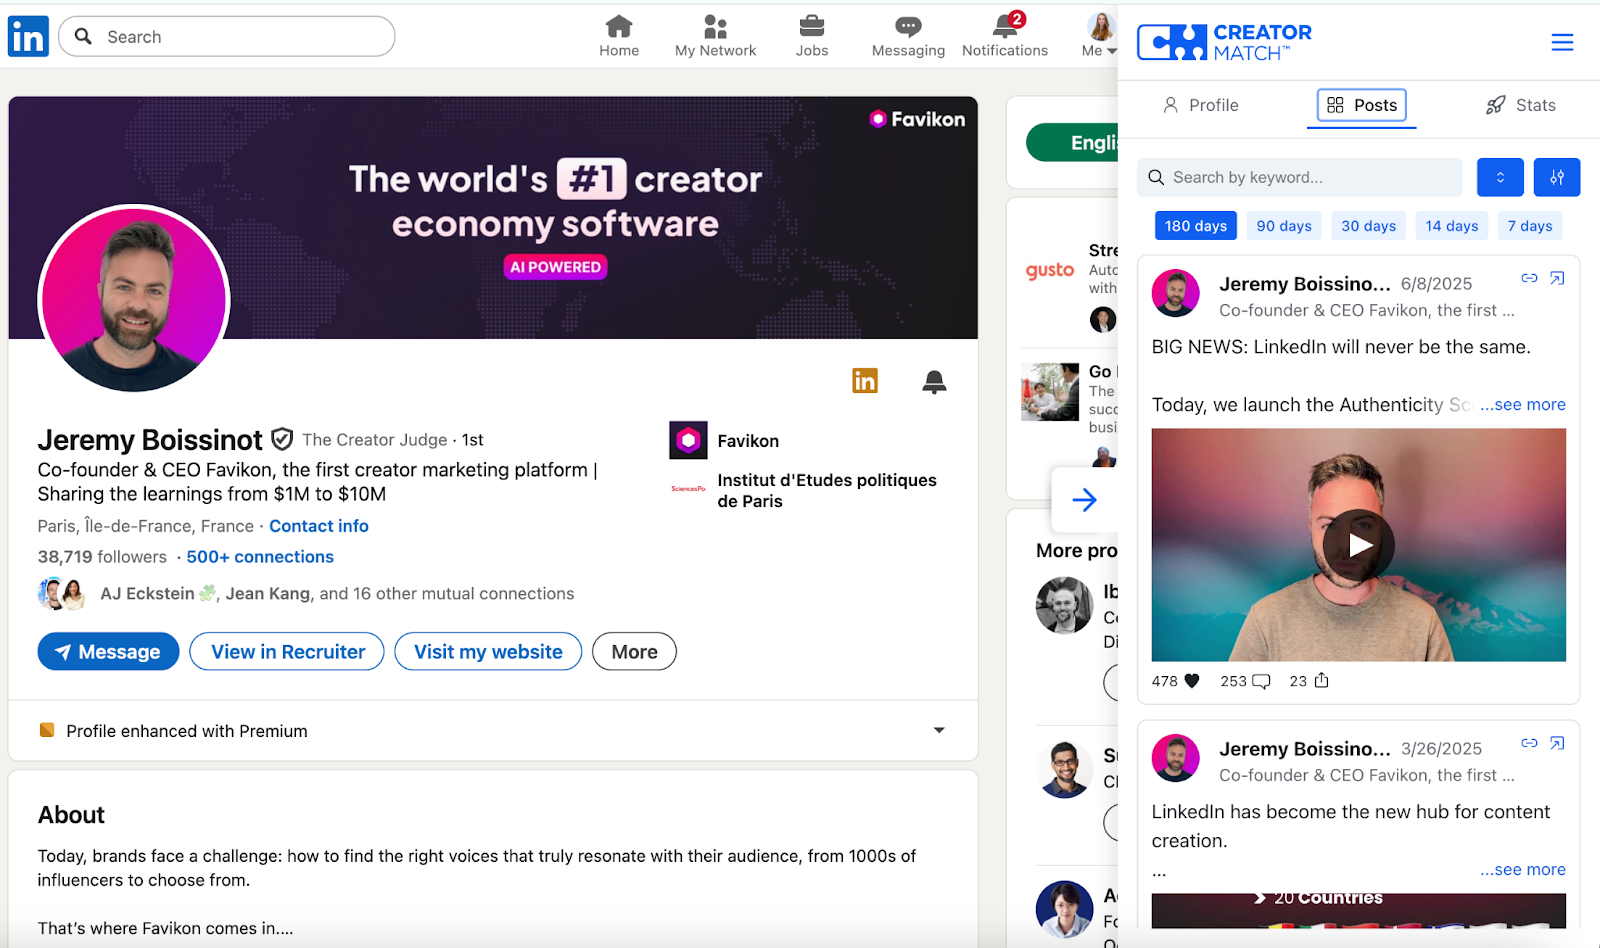Expand the Profile enhanced with Premium section
This screenshot has width=1600, height=948.
coord(939,730)
